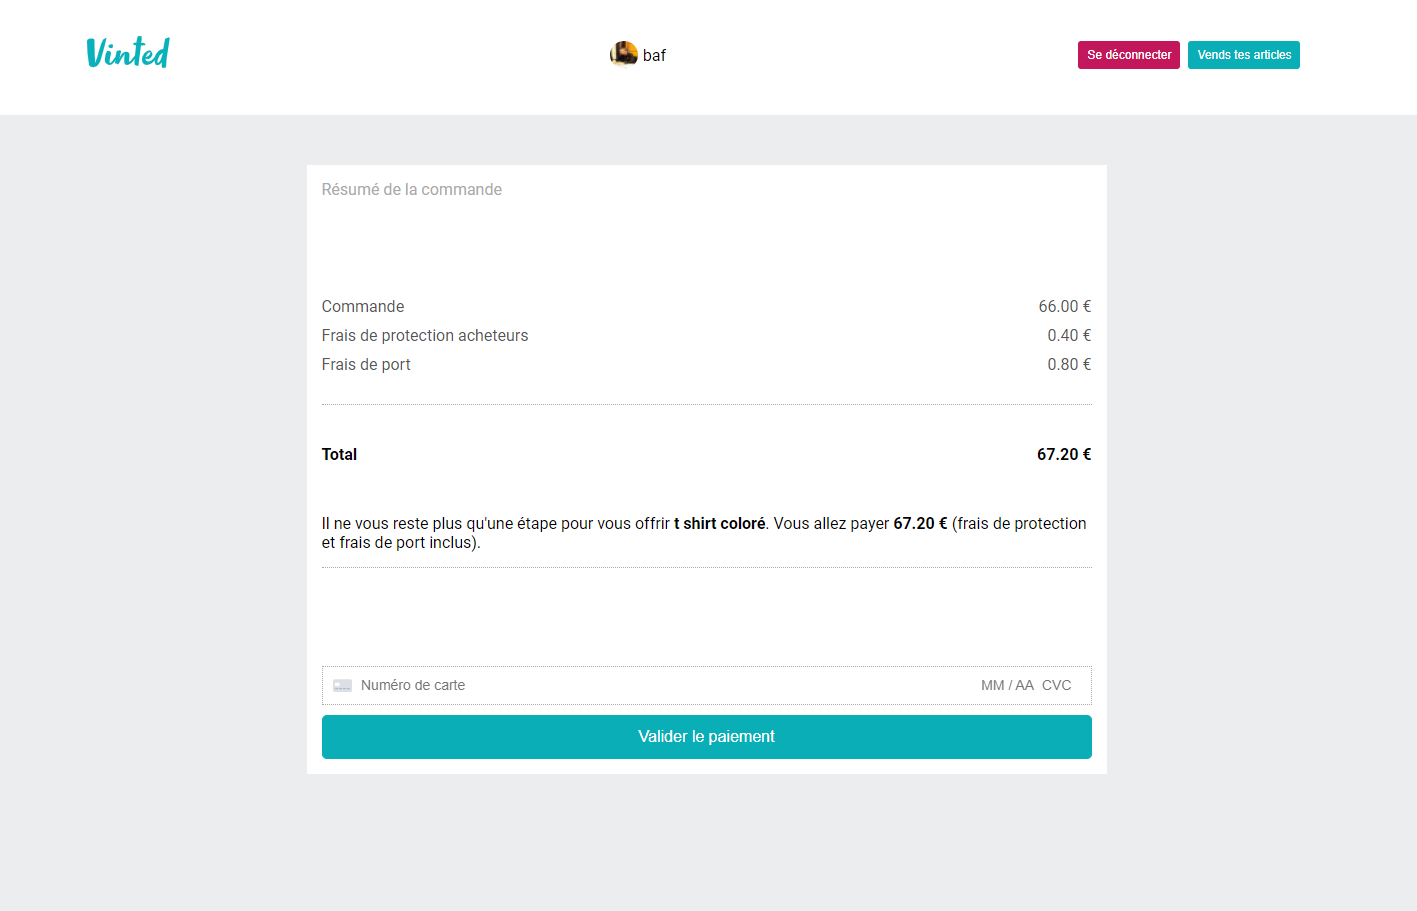Image resolution: width=1417 pixels, height=911 pixels.
Task: Click the 0.80 € shipping fee amount
Action: pos(1069,364)
